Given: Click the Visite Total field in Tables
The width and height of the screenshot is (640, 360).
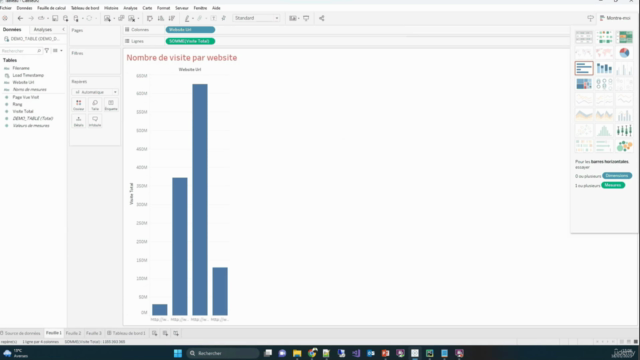Looking at the screenshot, I should [x=23, y=111].
